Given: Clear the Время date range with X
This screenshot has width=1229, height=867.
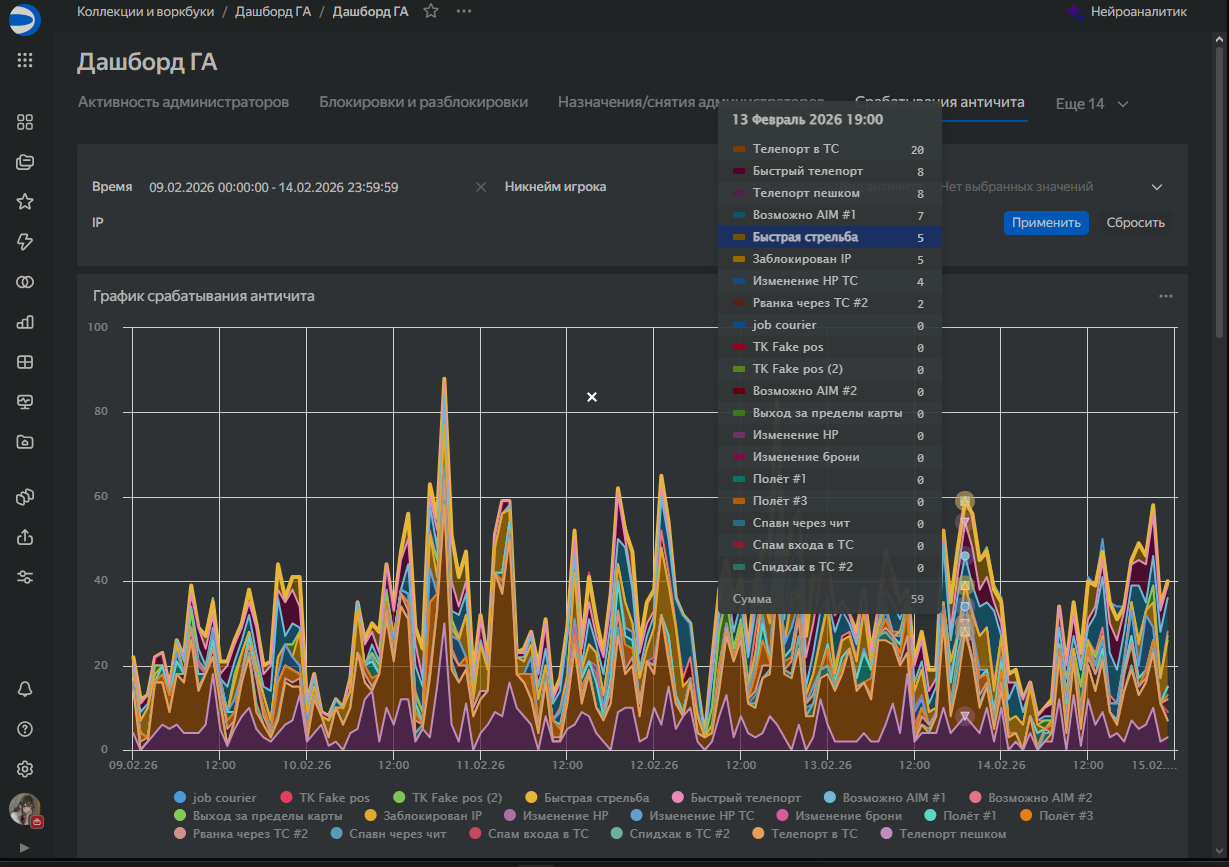Looking at the screenshot, I should pos(480,187).
